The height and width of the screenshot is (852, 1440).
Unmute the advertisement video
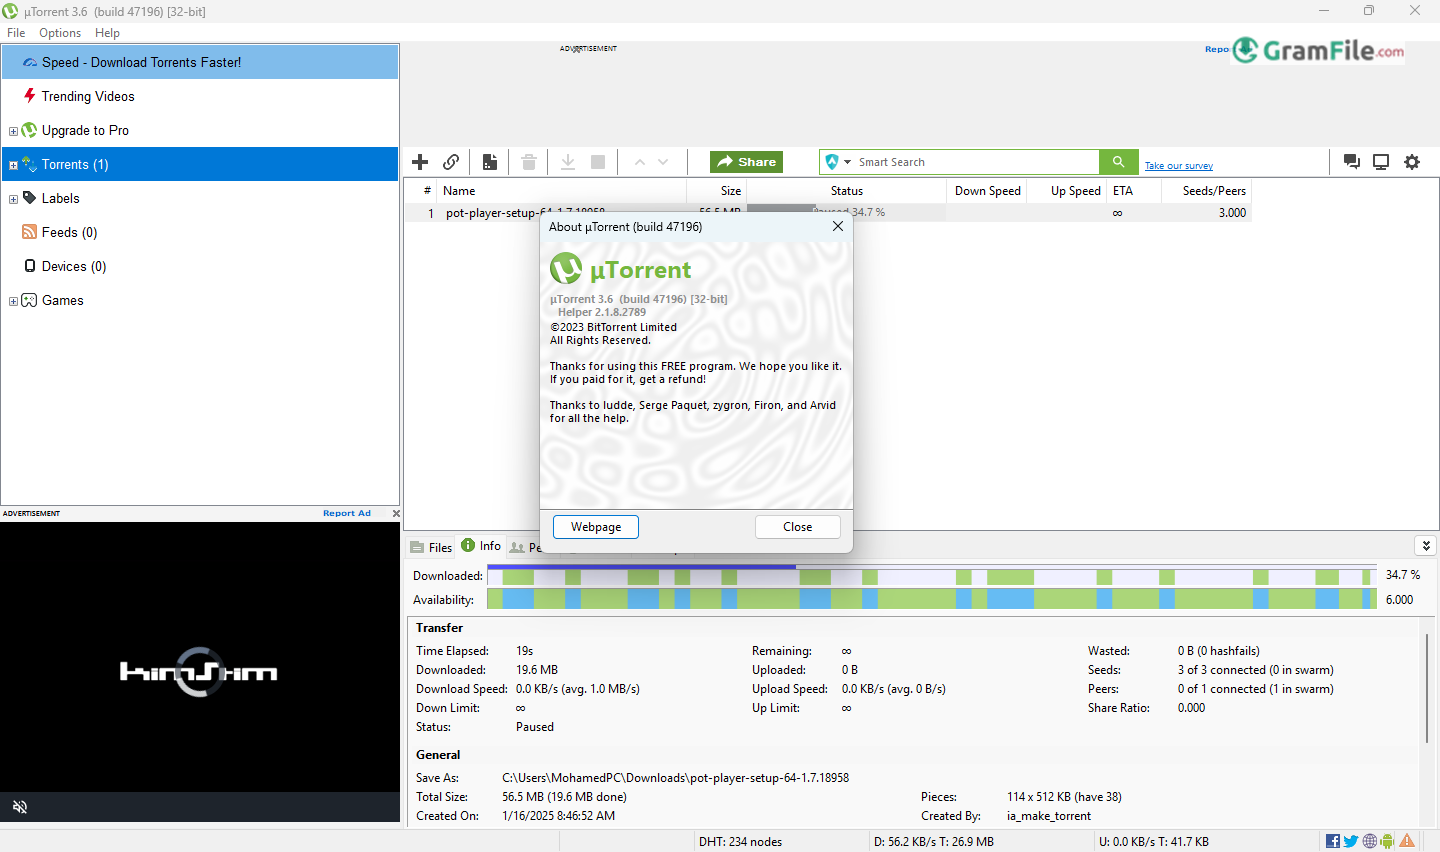pyautogui.click(x=19, y=807)
